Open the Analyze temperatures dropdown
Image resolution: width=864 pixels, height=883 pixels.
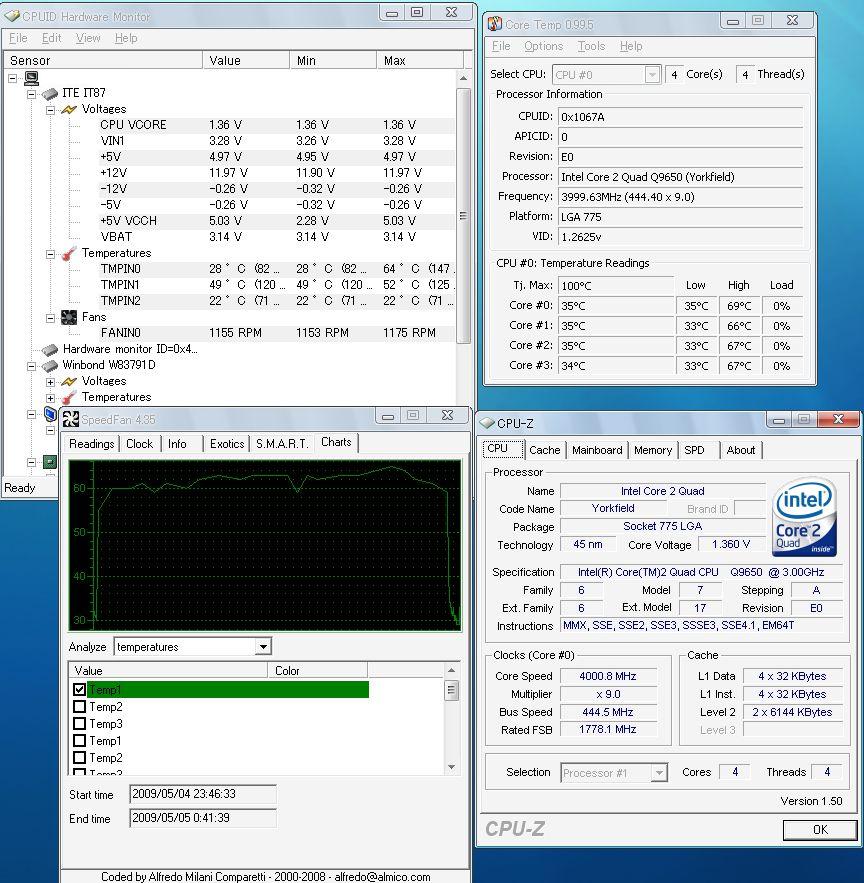coord(263,647)
